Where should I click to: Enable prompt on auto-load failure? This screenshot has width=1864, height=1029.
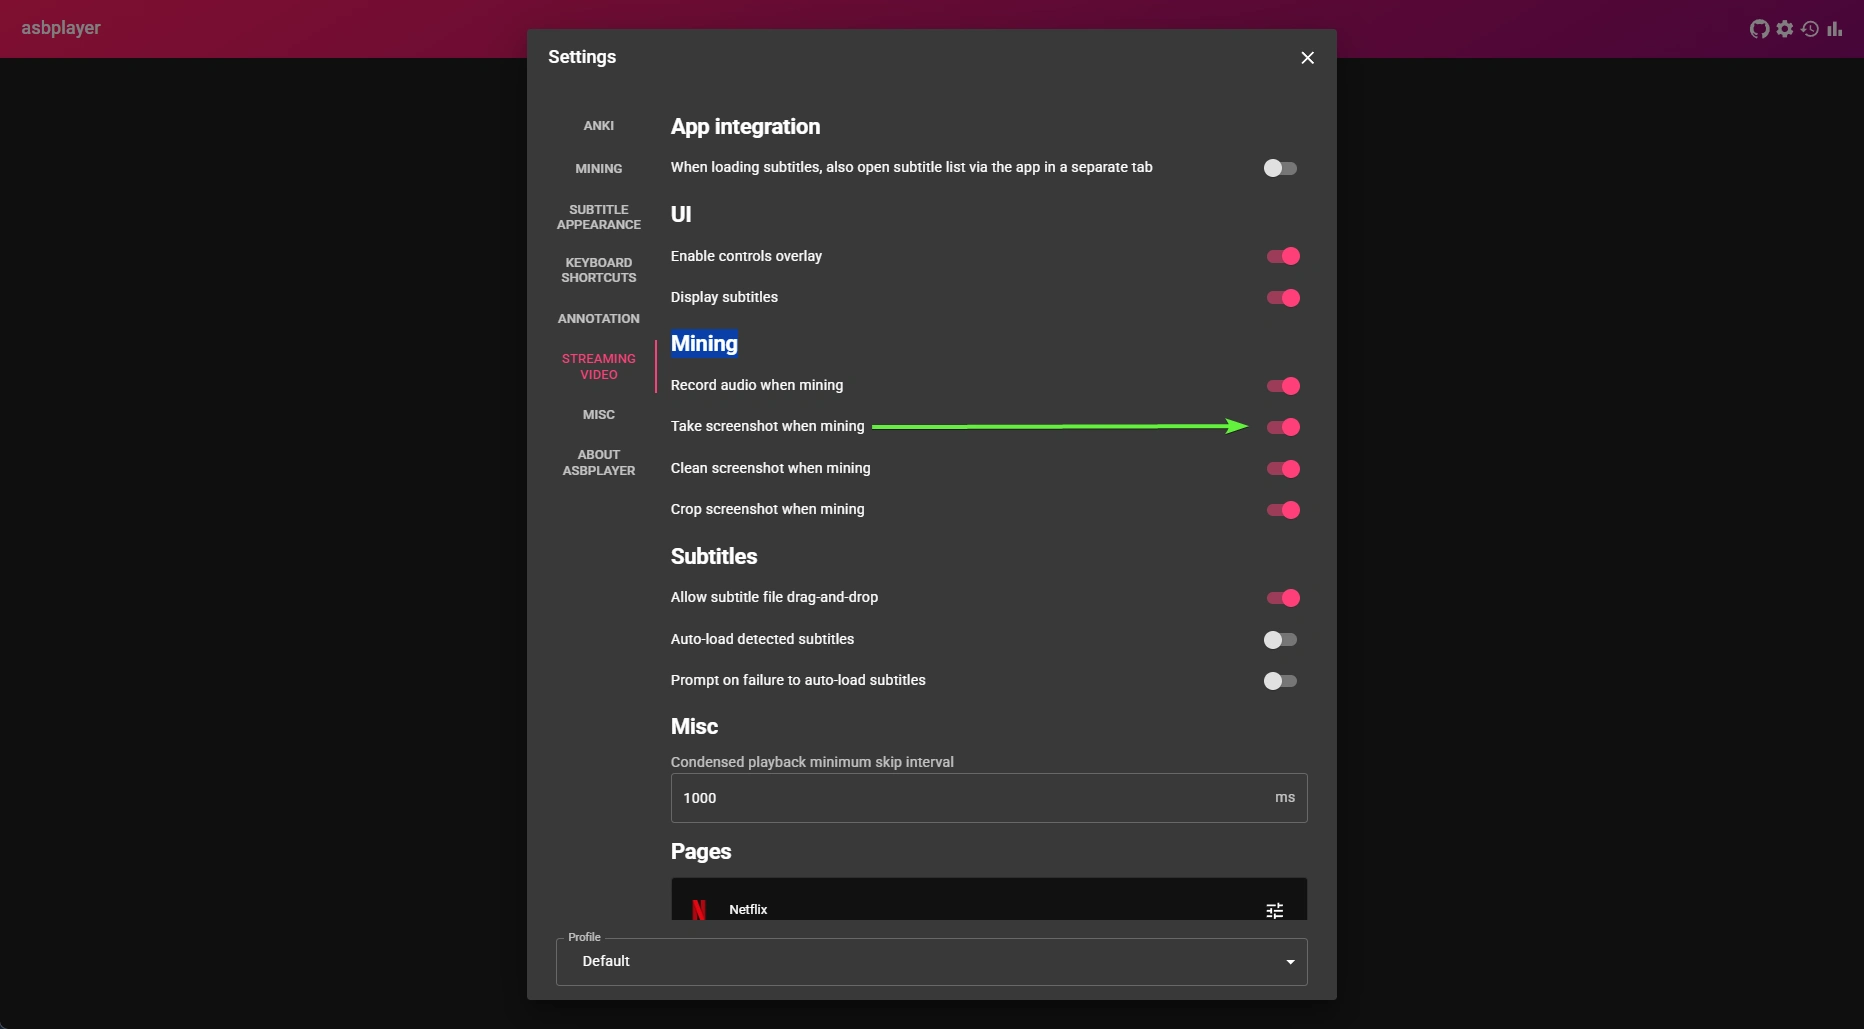pos(1280,681)
